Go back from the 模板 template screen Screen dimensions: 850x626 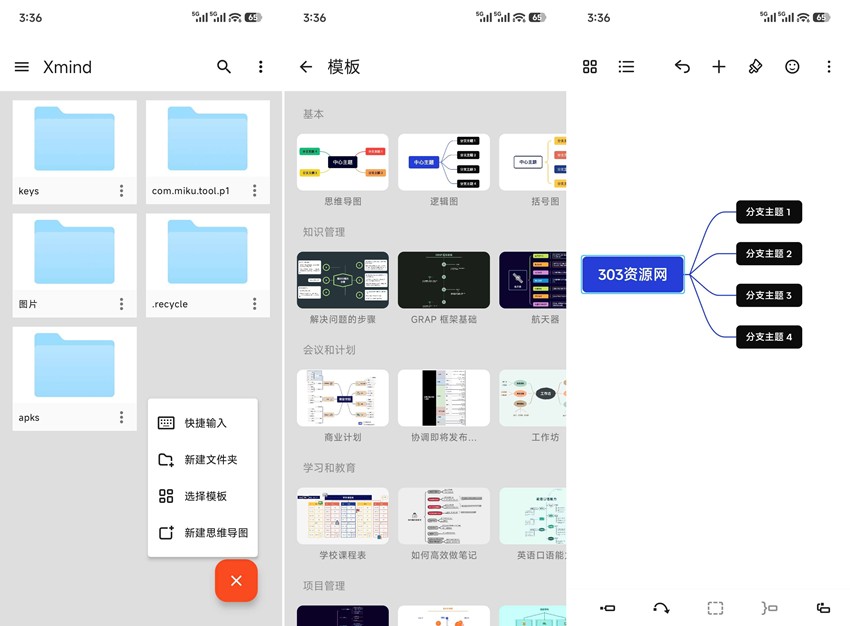tap(306, 67)
